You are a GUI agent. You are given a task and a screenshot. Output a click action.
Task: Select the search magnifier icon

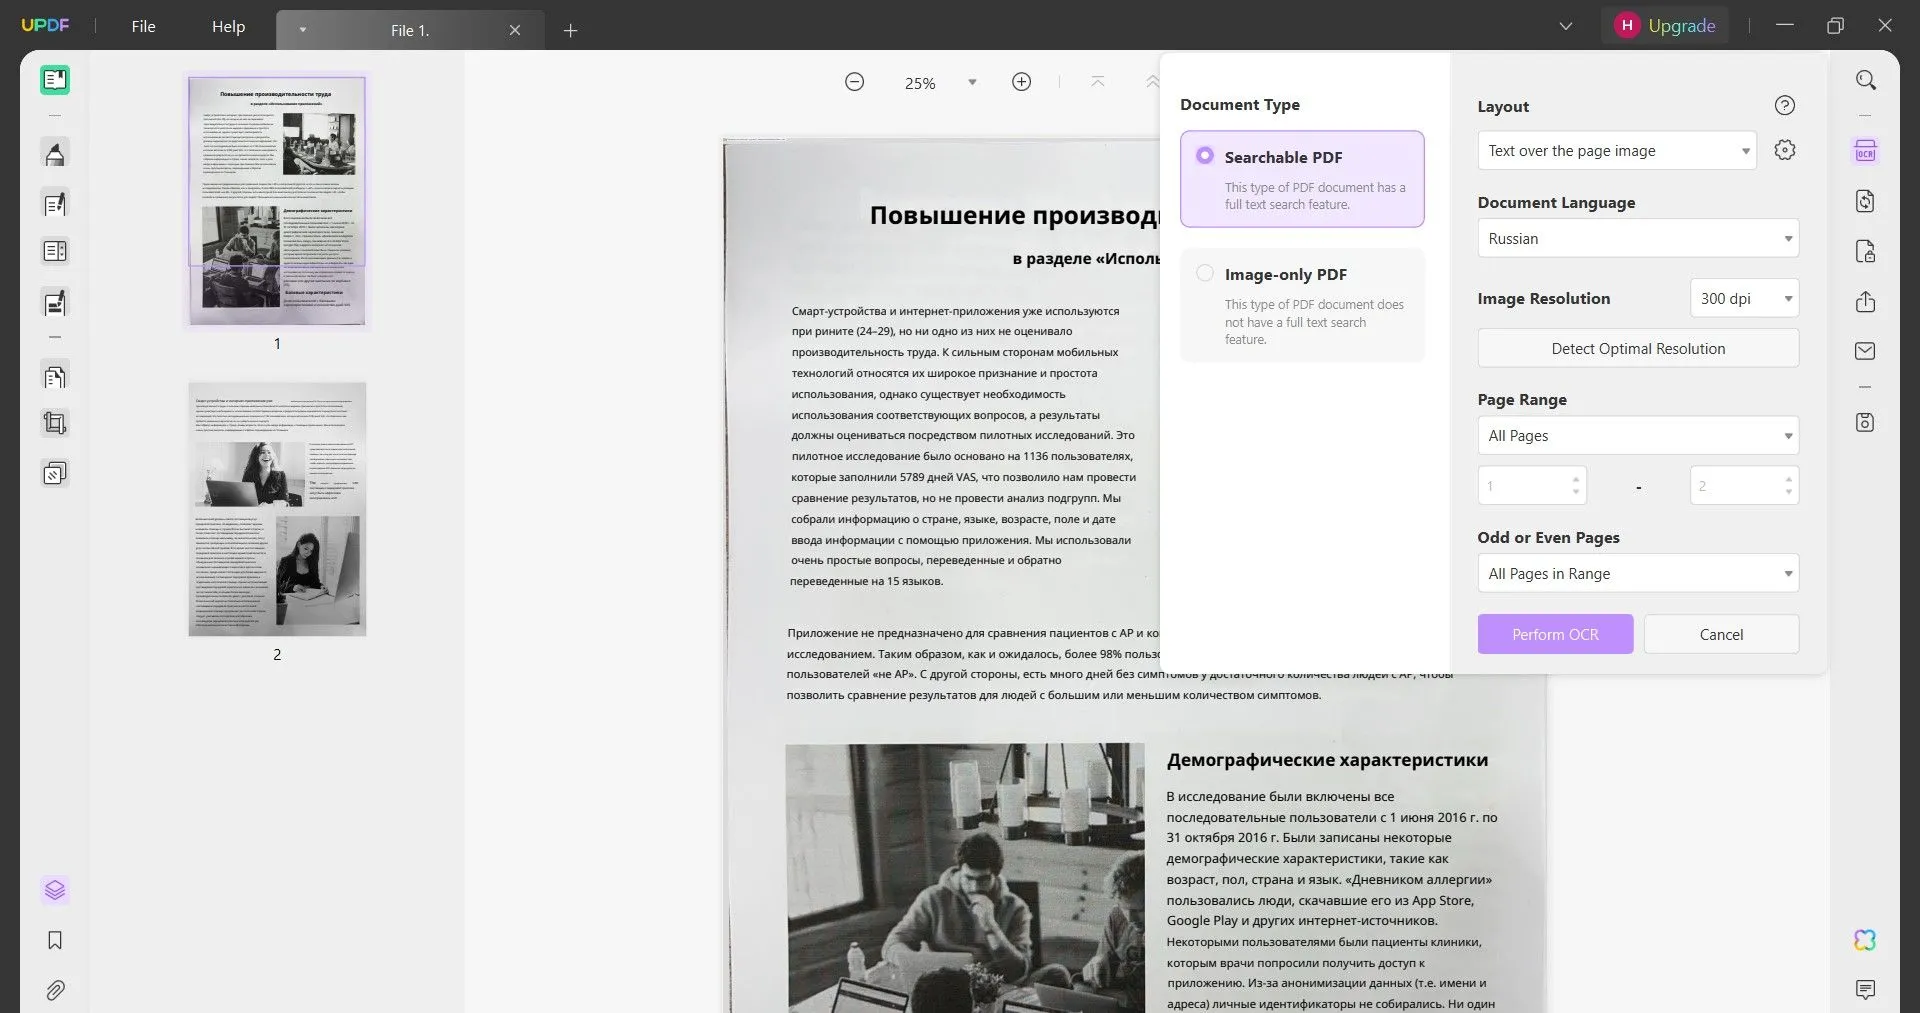[1865, 80]
